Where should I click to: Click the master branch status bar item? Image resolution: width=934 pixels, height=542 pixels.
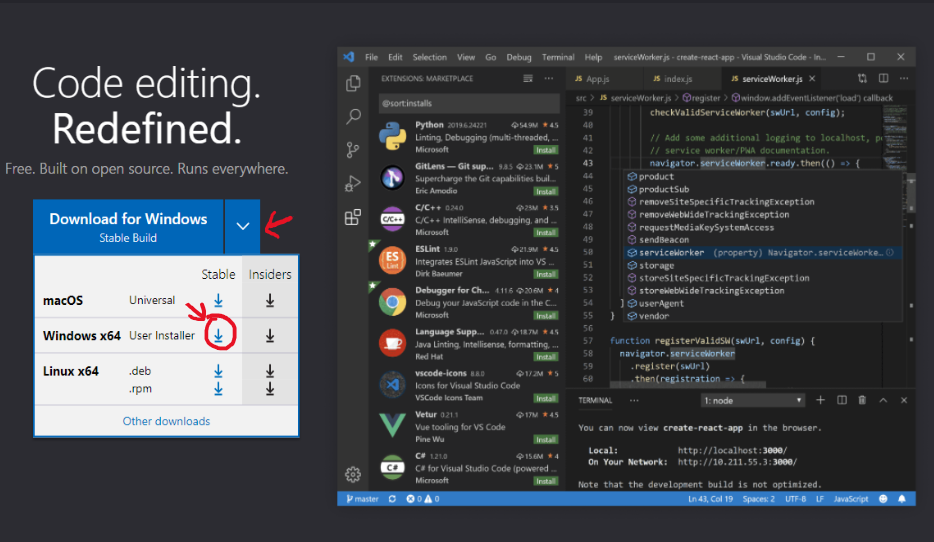pos(362,499)
